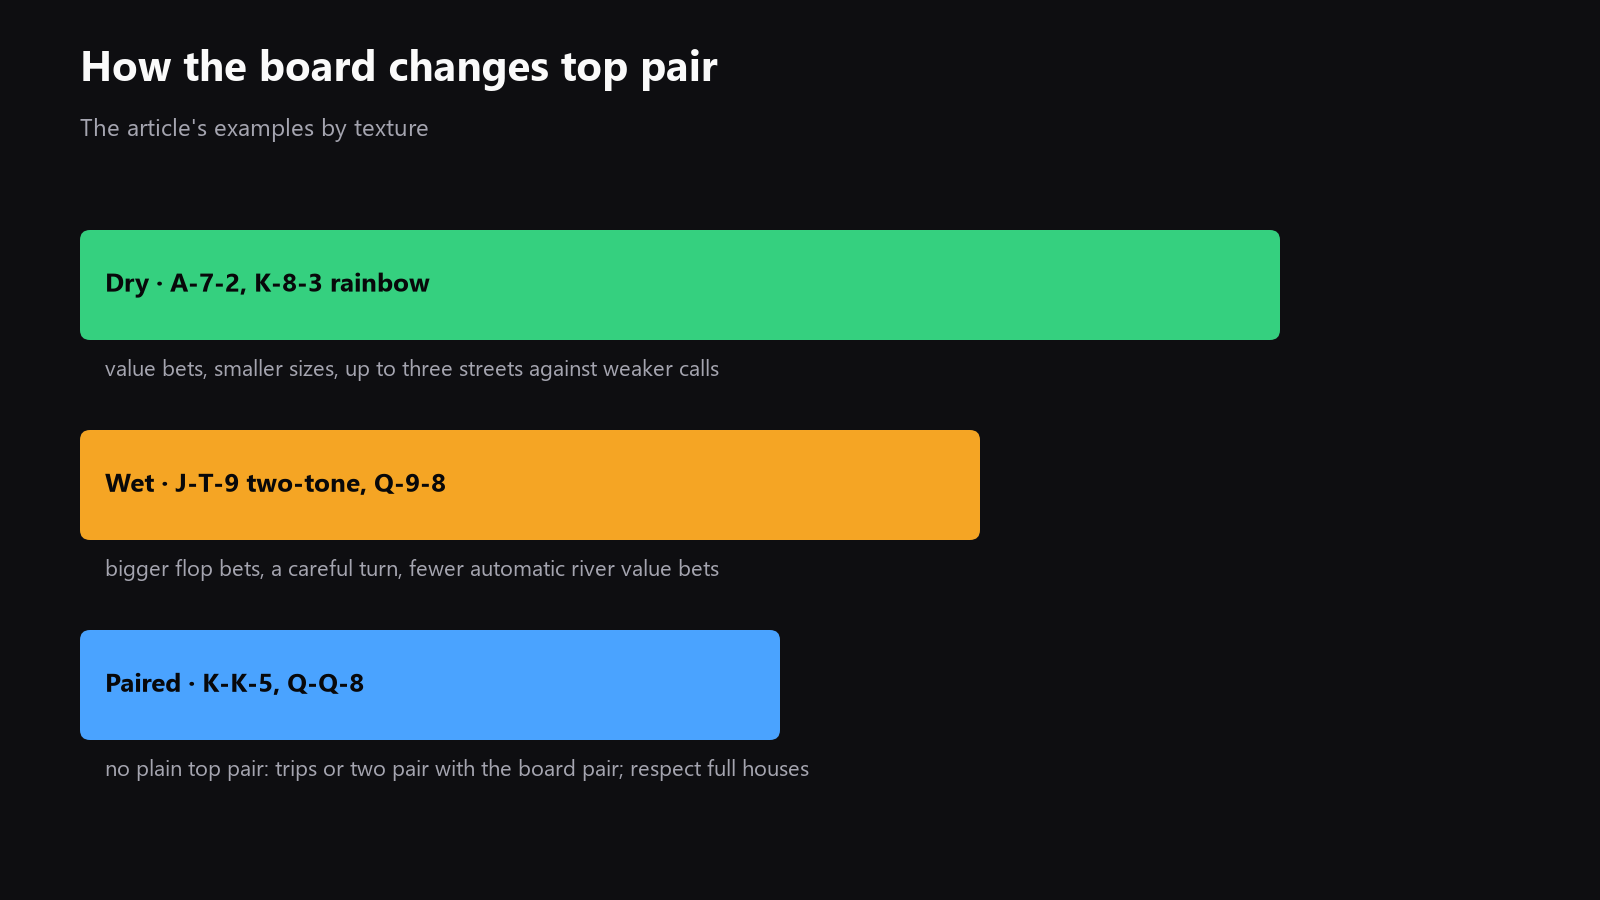Select the word 'Paired' in the blue bar
Viewport: 1600px width, 900px height.
[143, 684]
